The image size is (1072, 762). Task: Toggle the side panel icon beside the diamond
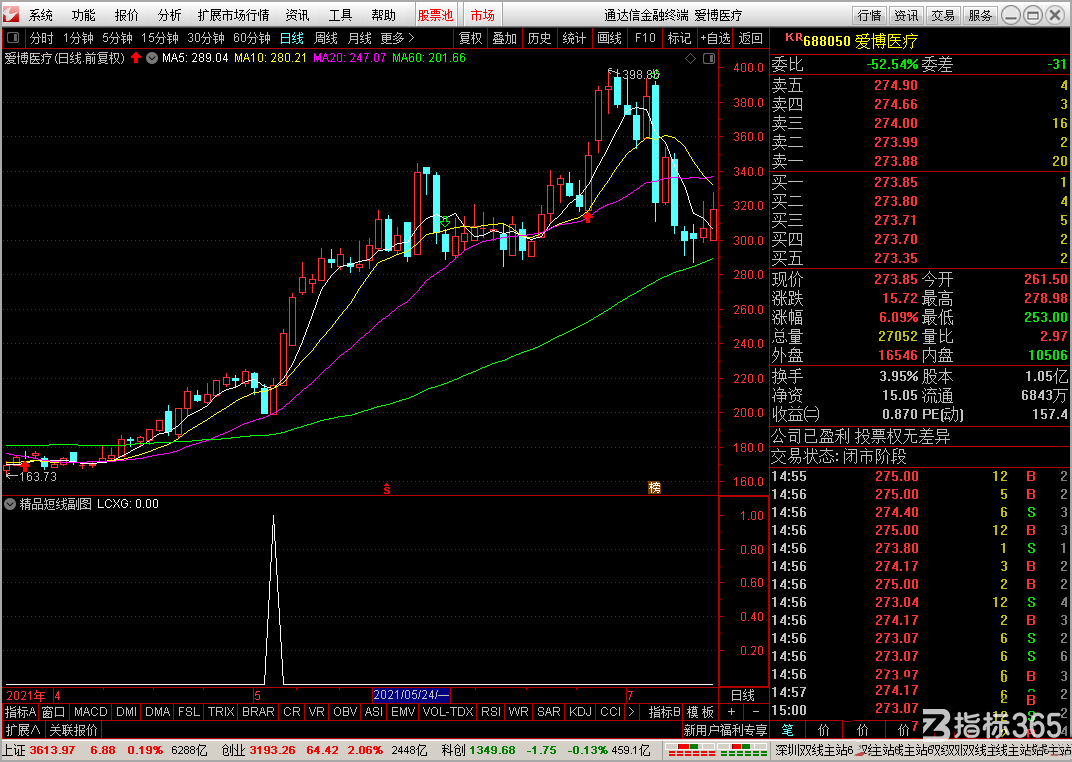709,59
